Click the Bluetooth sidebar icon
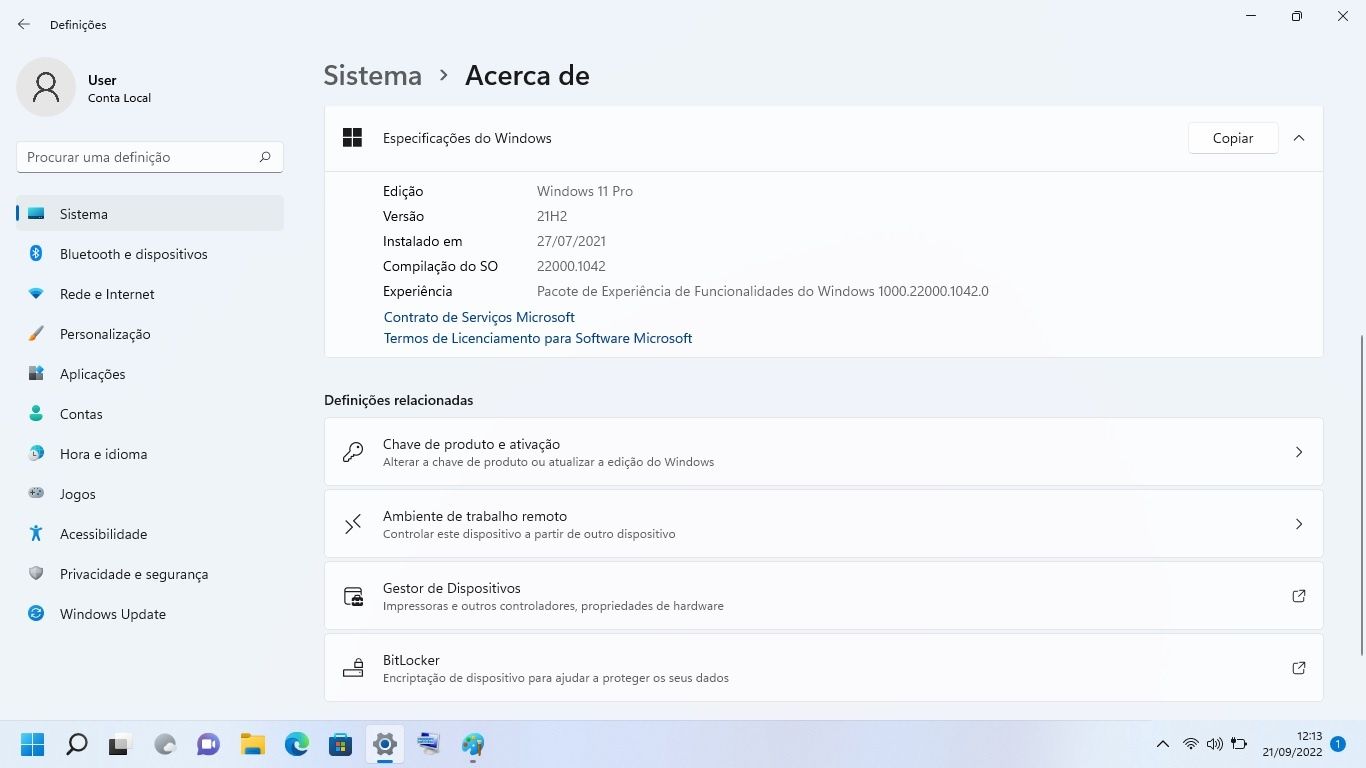 point(36,254)
